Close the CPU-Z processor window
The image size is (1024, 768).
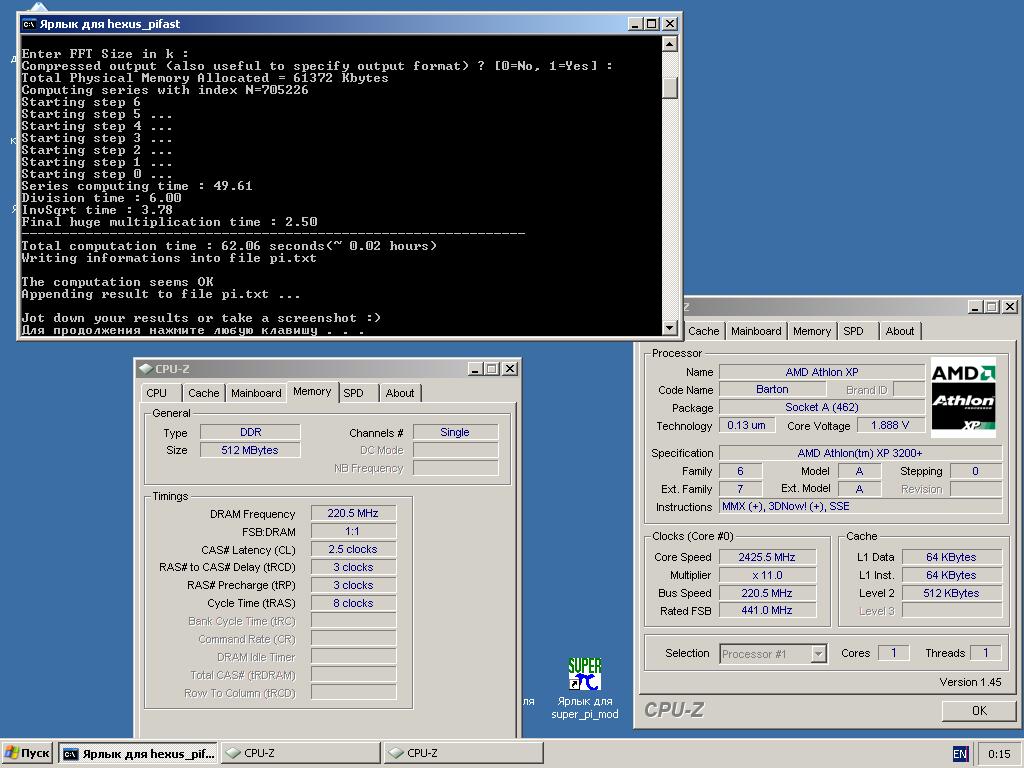1010,306
